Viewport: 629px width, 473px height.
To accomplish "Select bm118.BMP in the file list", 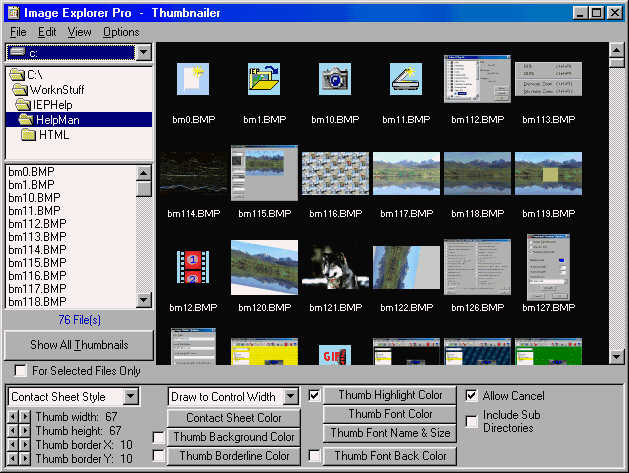I will pos(37,301).
